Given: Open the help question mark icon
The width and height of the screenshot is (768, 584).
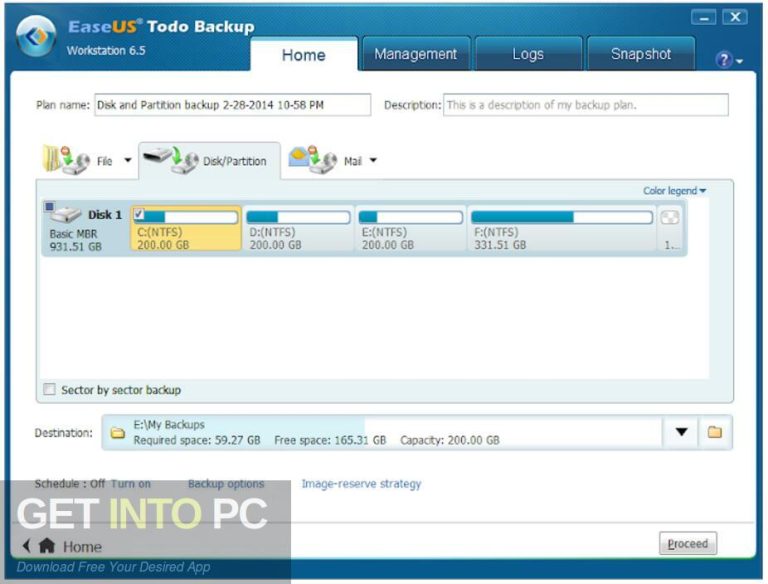Looking at the screenshot, I should [x=723, y=59].
